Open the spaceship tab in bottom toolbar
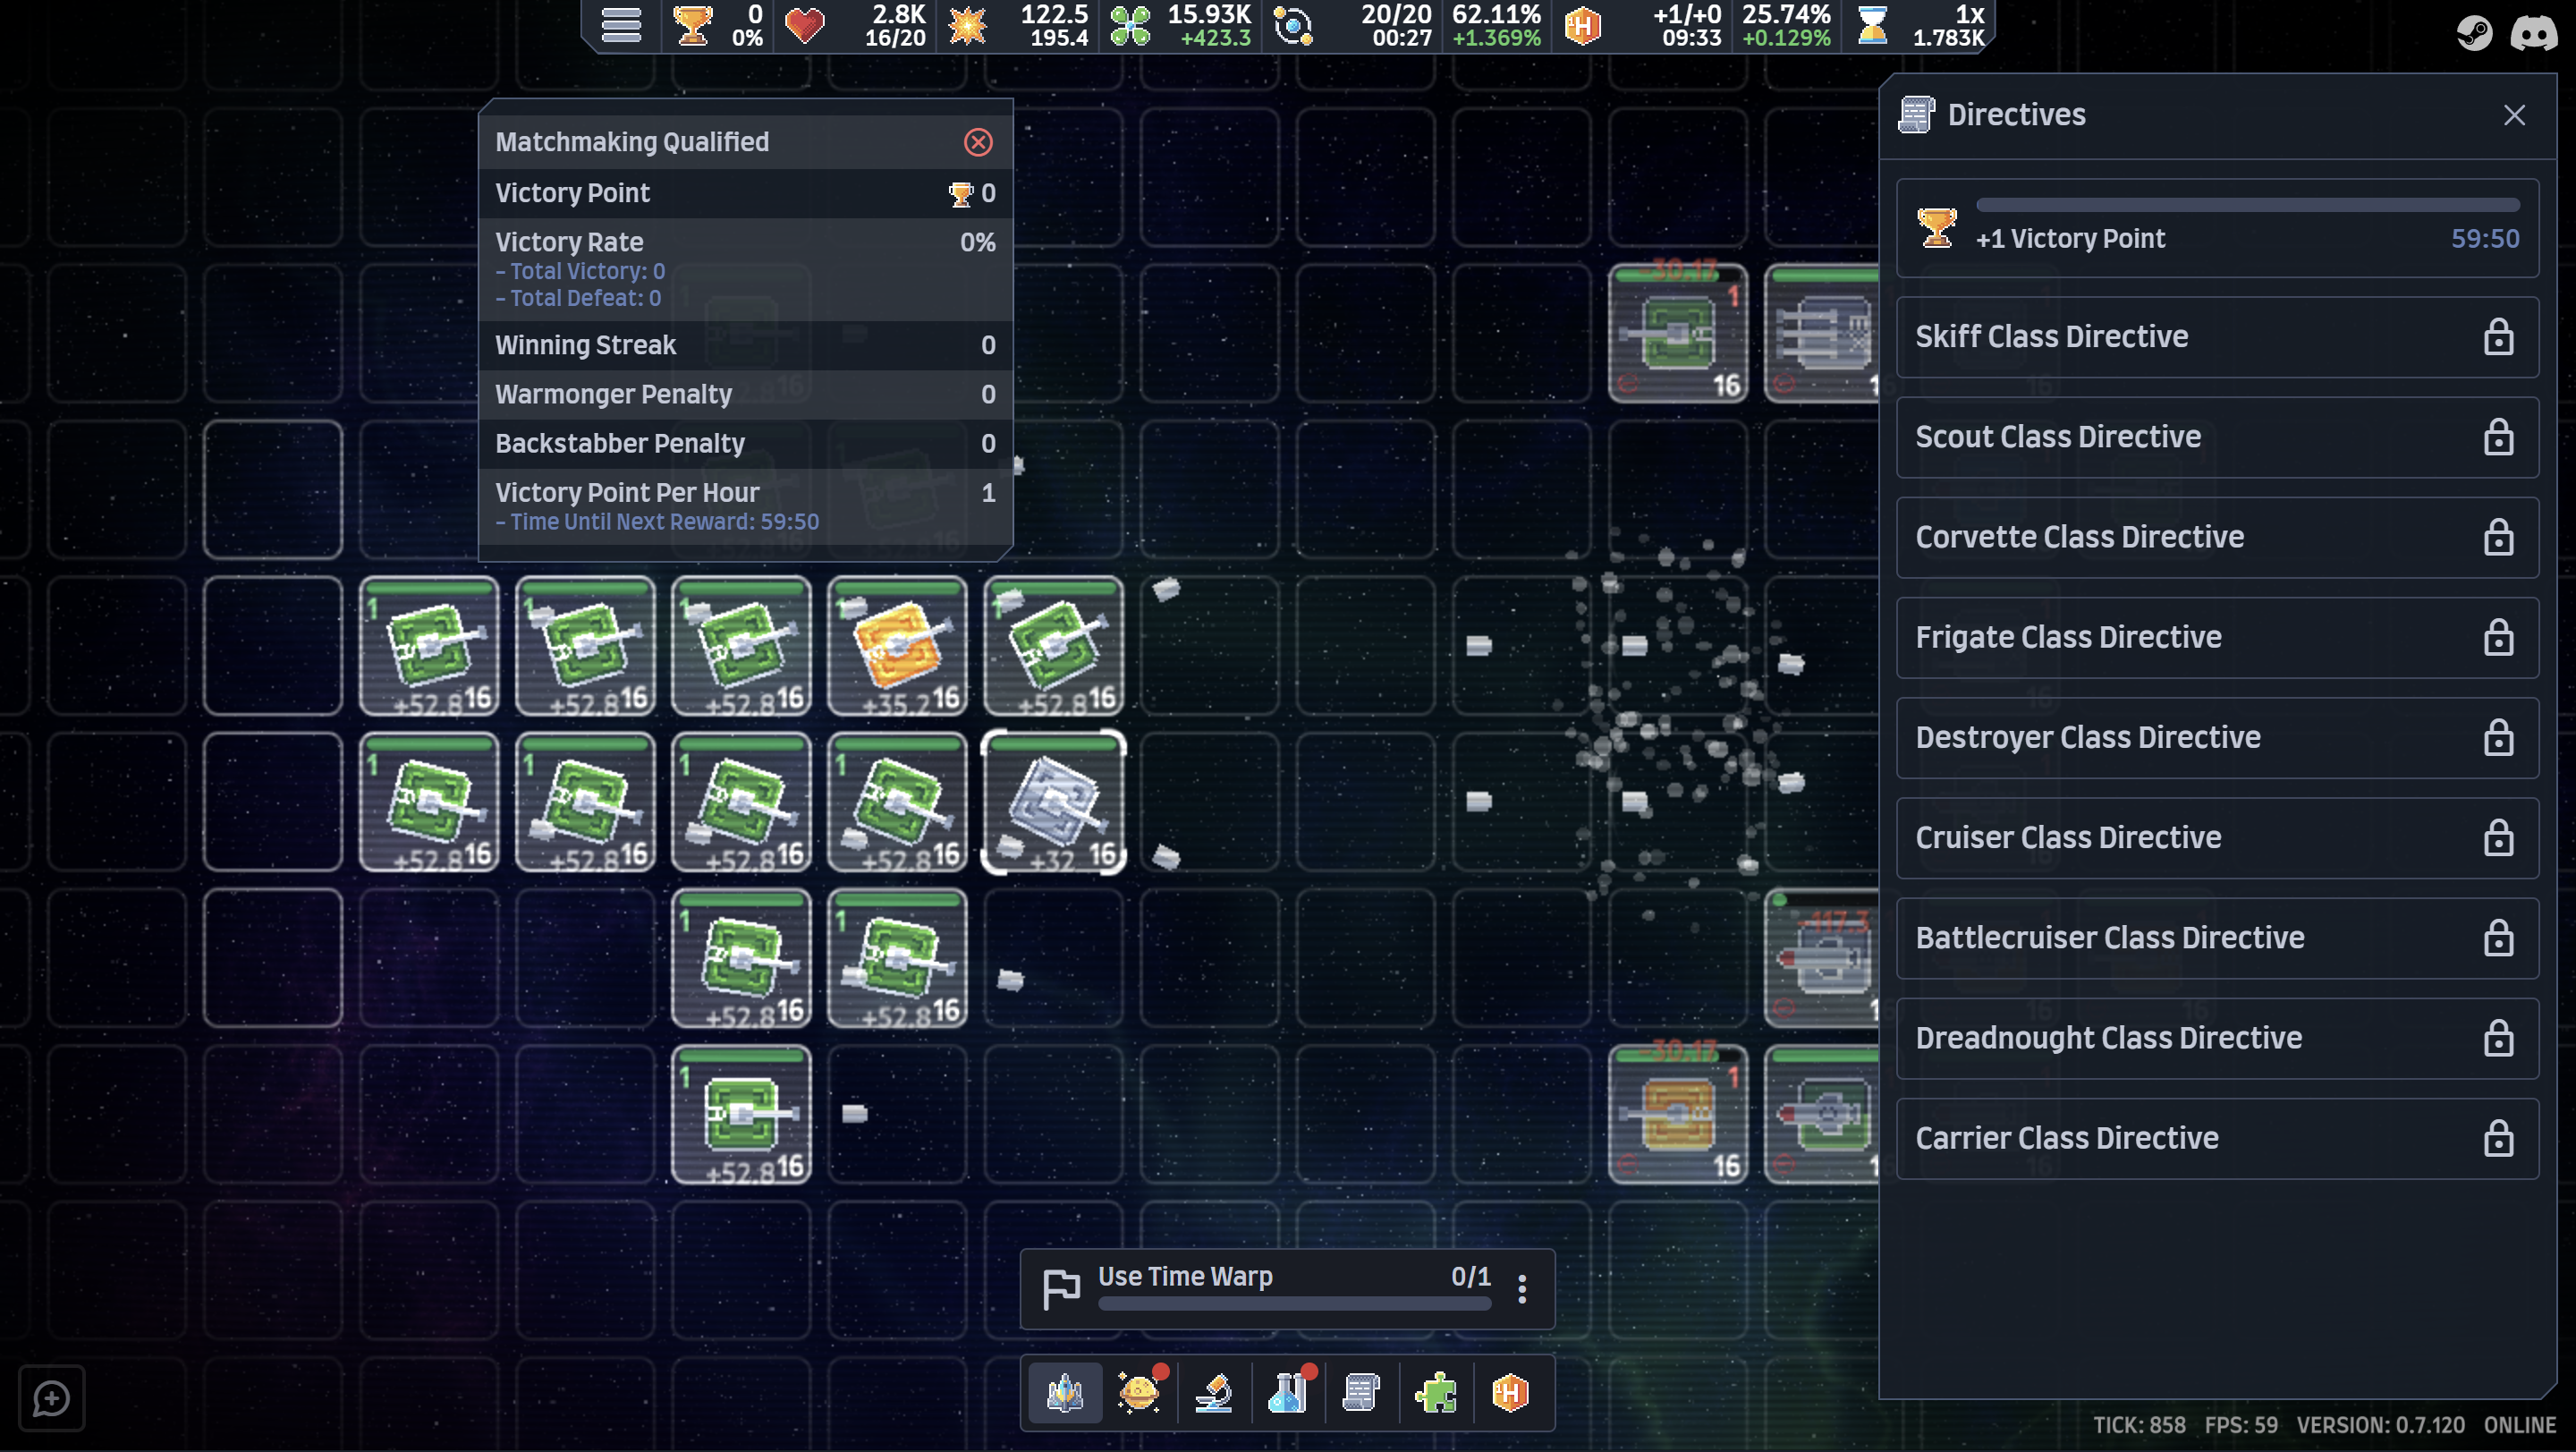This screenshot has height=1452, width=2576. click(1065, 1392)
